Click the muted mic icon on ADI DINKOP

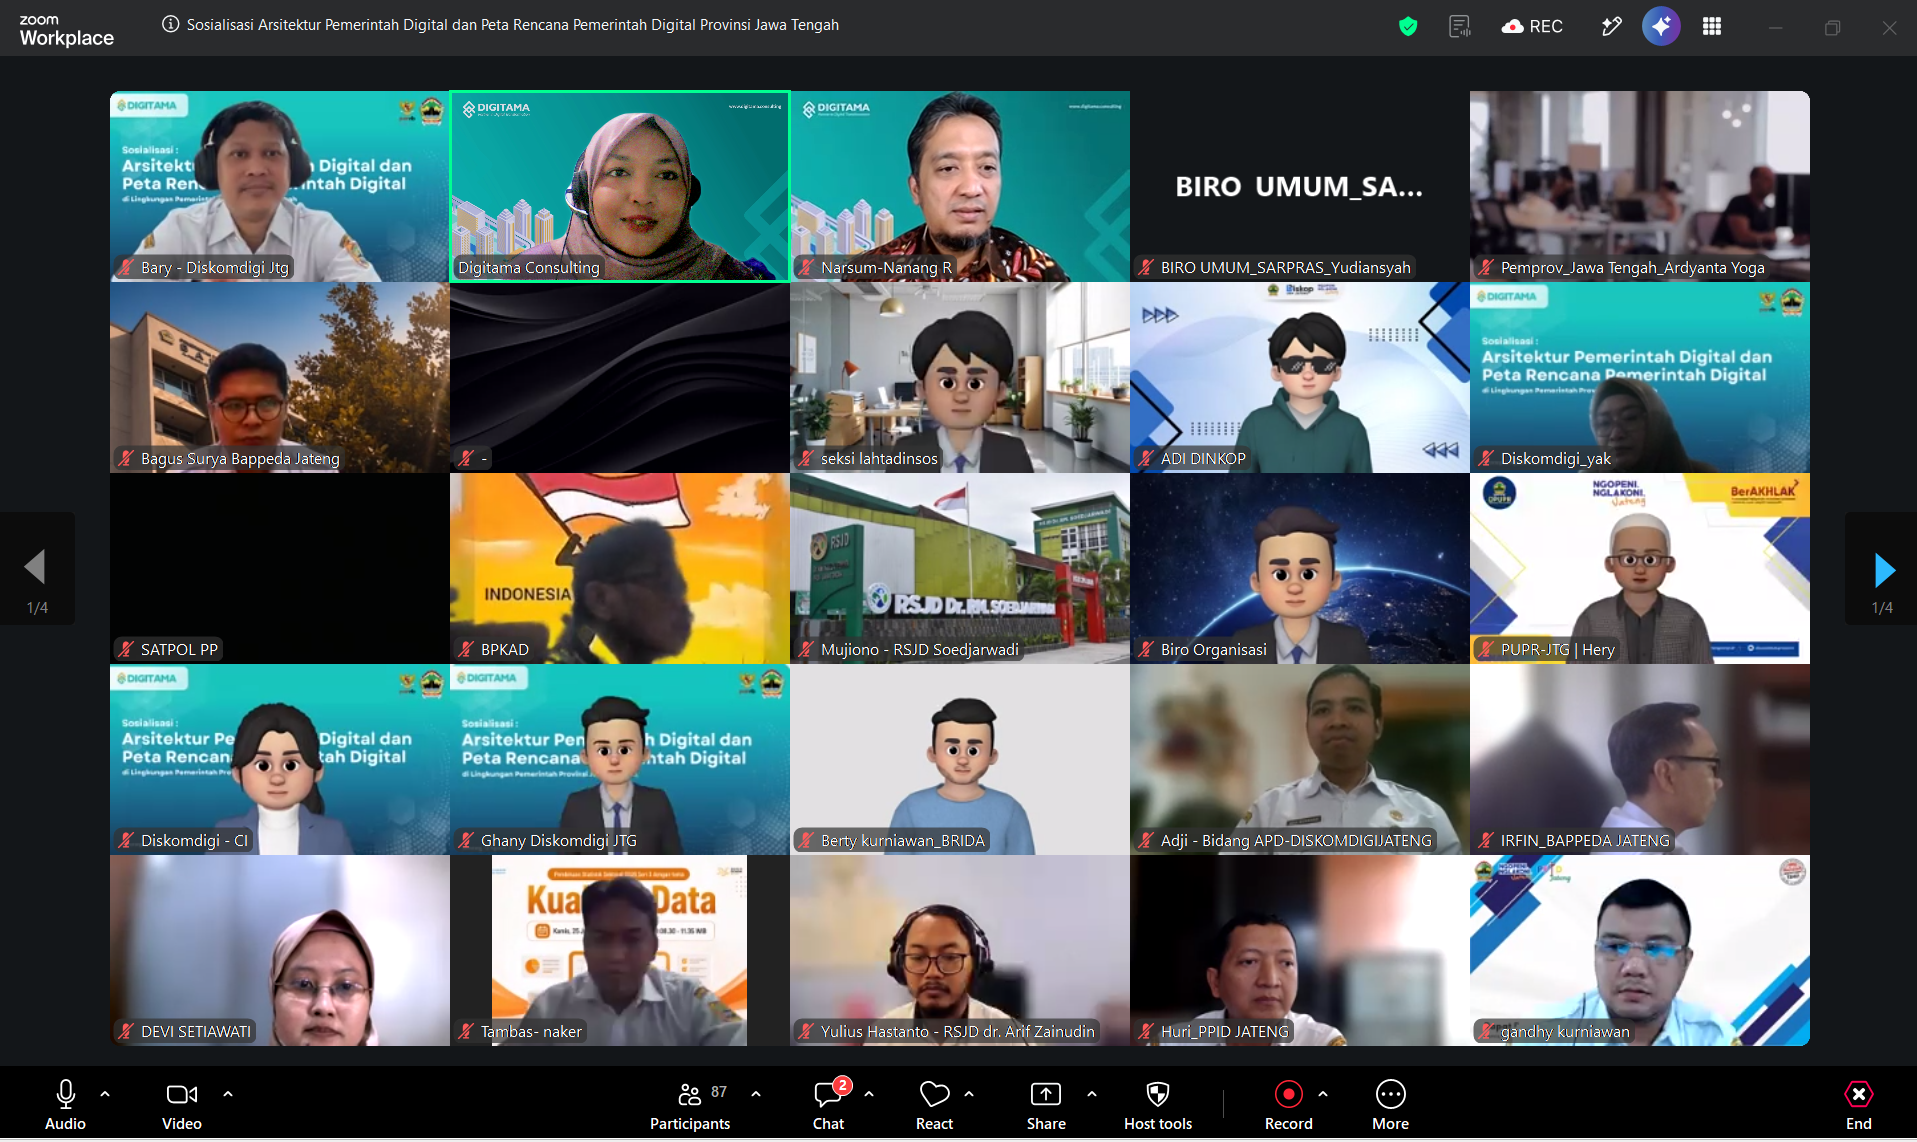tap(1146, 459)
